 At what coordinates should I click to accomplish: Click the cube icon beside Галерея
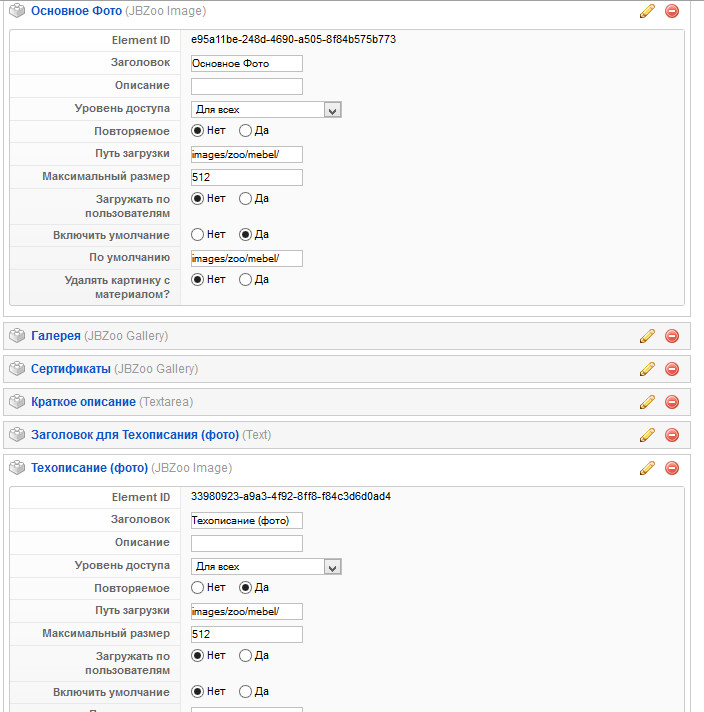coord(16,336)
